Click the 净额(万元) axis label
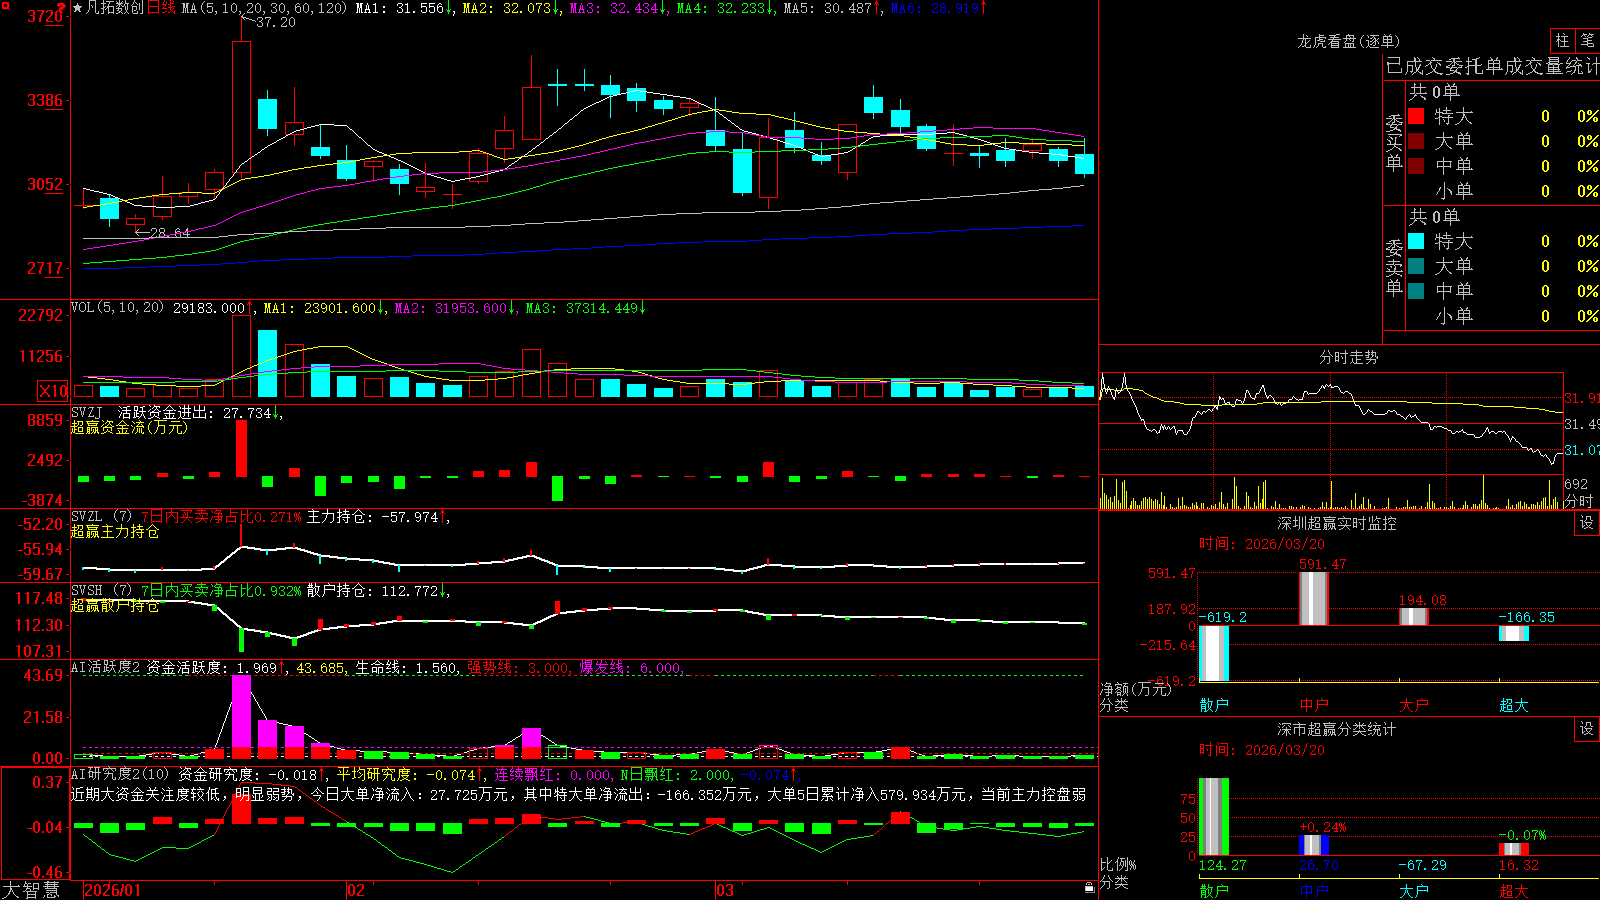This screenshot has width=1600, height=900. tap(1136, 689)
